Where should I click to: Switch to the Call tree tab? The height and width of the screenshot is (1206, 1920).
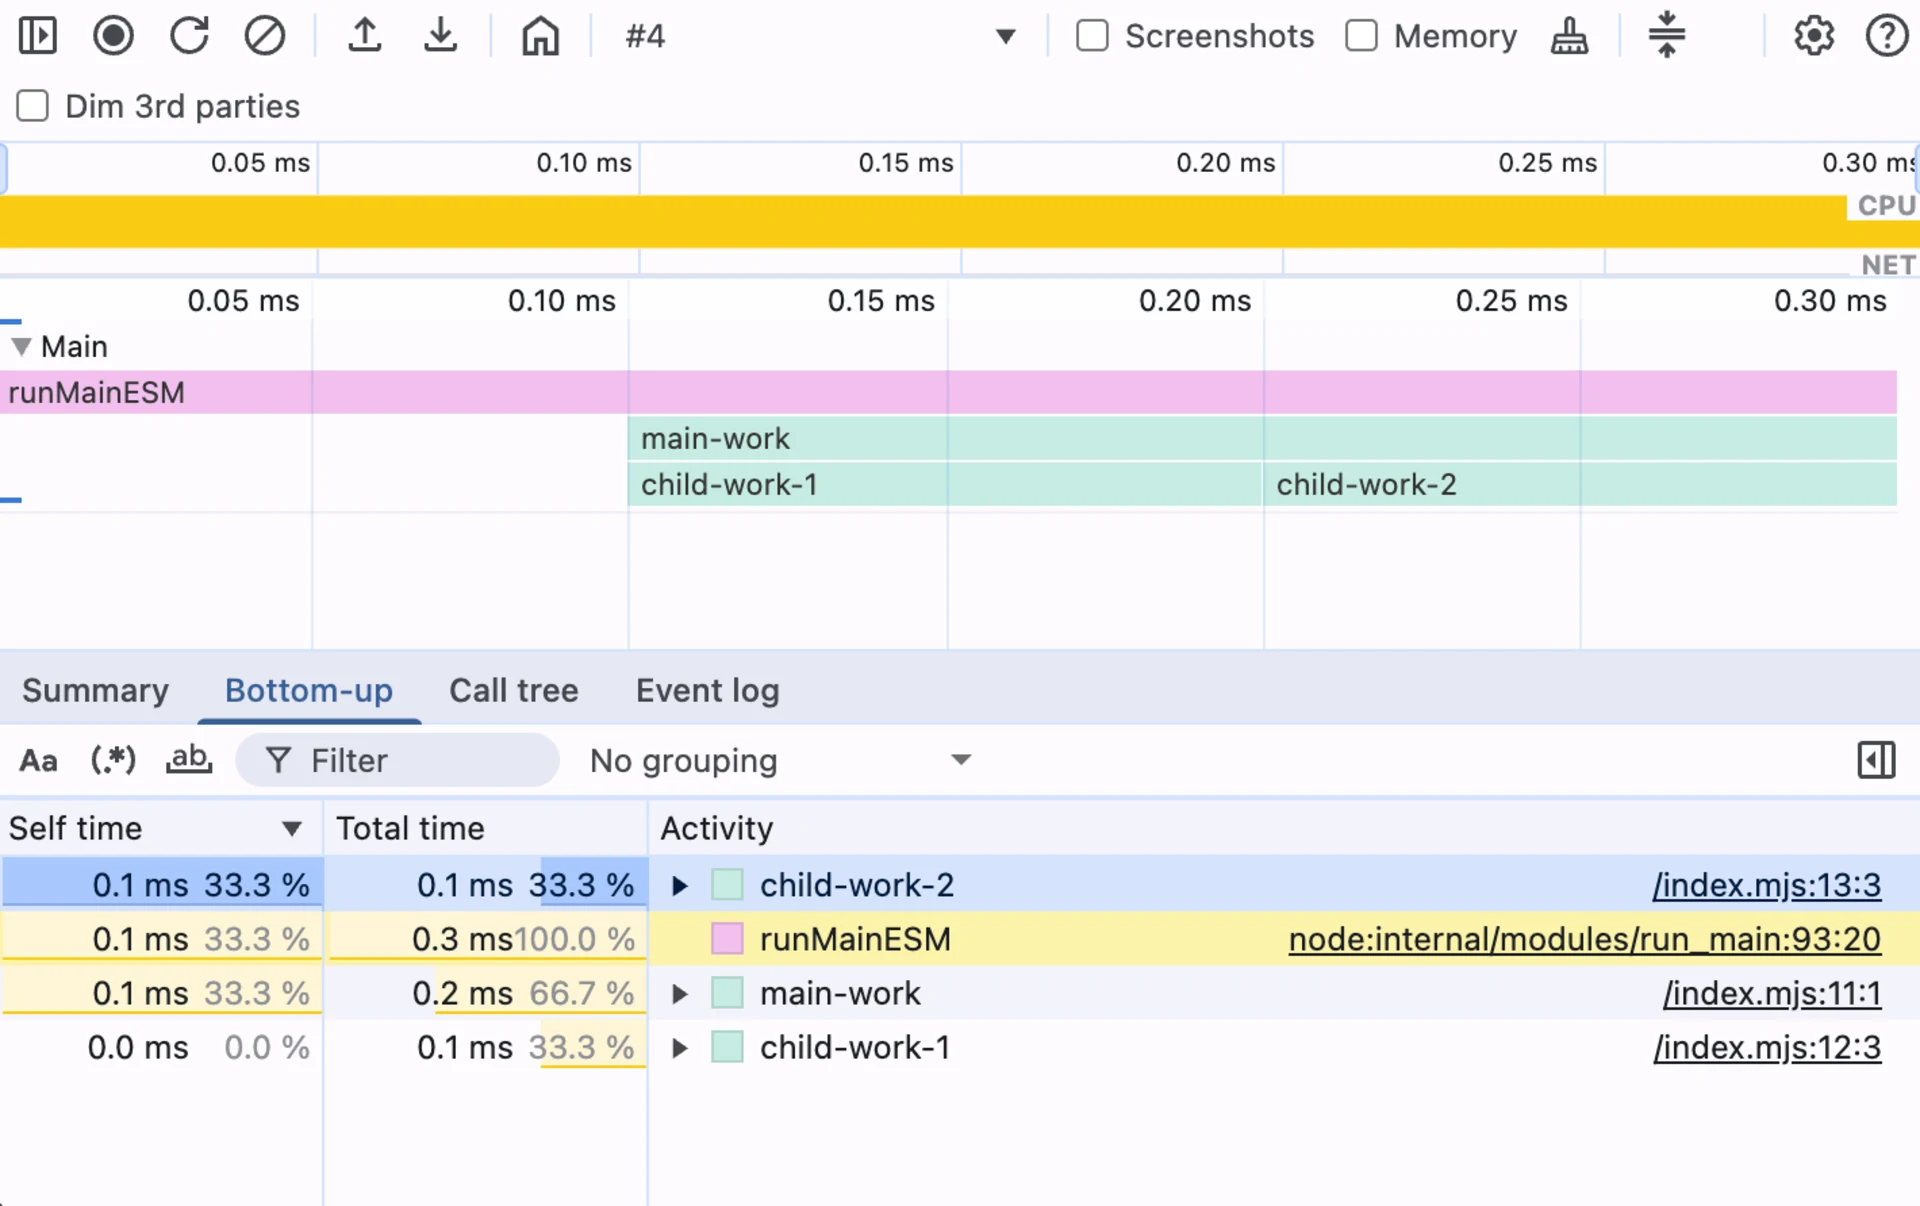(x=513, y=691)
